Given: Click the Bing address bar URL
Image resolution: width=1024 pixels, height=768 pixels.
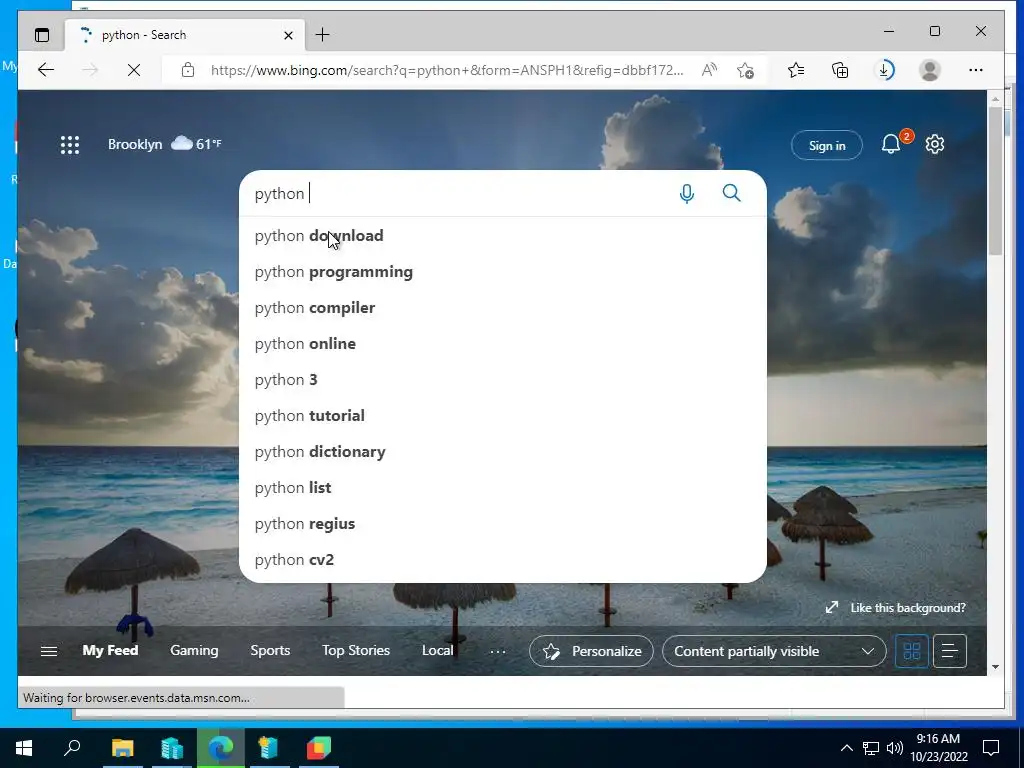Looking at the screenshot, I should coord(447,70).
